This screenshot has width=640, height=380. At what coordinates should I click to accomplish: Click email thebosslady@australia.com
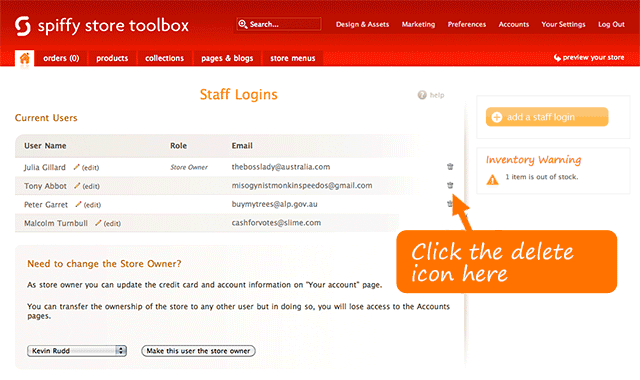281,167
